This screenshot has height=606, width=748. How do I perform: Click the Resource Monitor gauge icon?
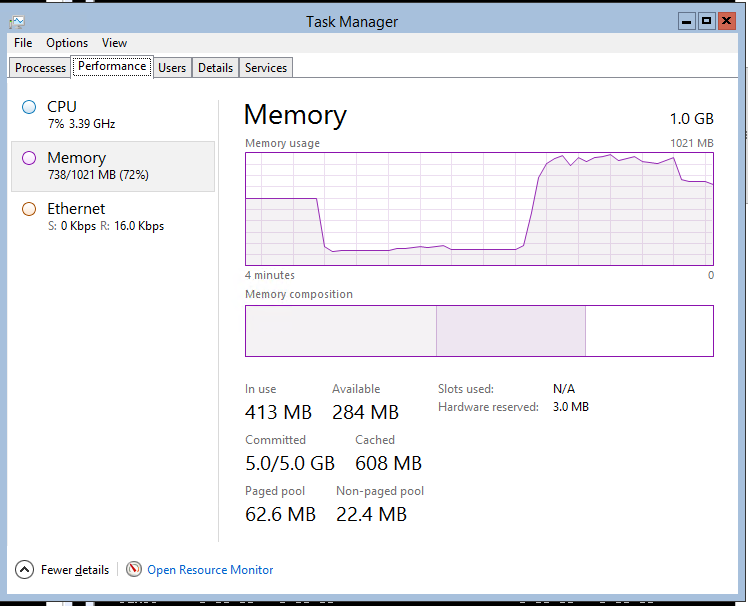click(134, 569)
